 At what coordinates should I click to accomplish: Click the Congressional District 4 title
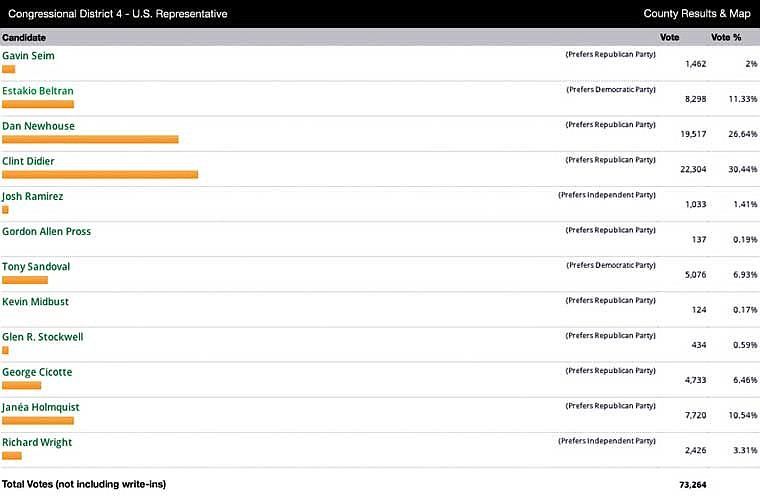click(x=117, y=14)
